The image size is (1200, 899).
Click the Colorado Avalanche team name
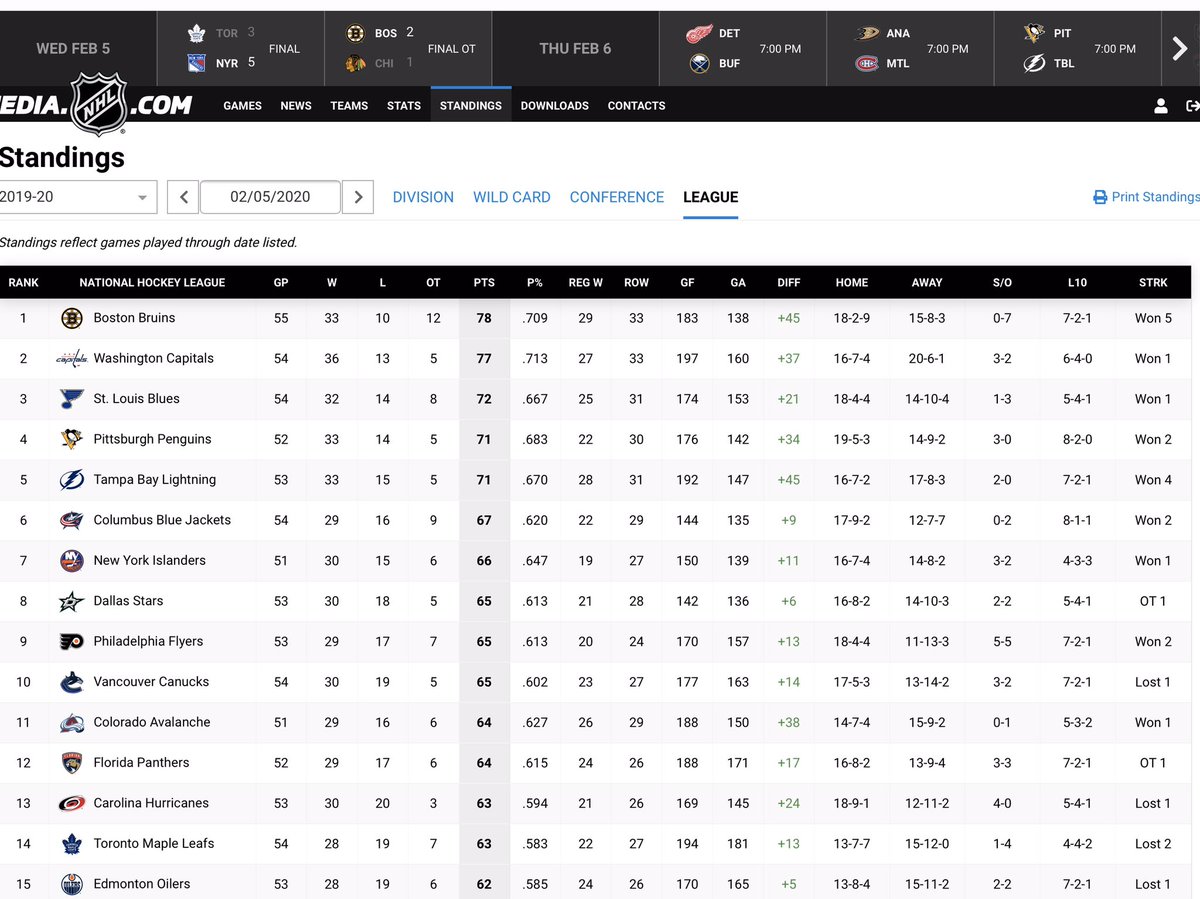click(x=152, y=722)
